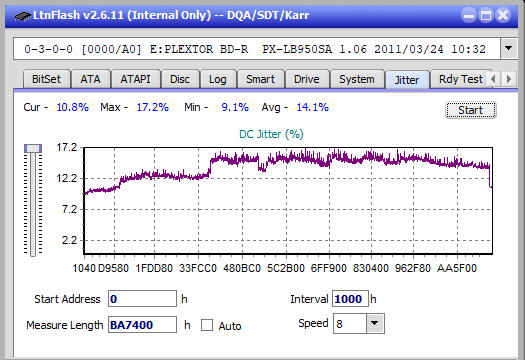Select the Drive tab
525x360 pixels.
pyautogui.click(x=307, y=79)
